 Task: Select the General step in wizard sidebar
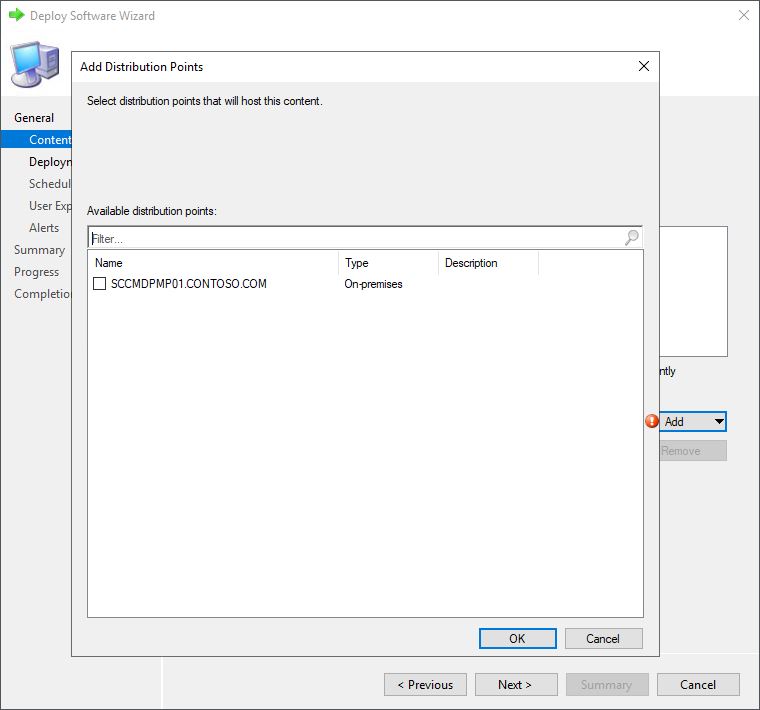[x=34, y=118]
